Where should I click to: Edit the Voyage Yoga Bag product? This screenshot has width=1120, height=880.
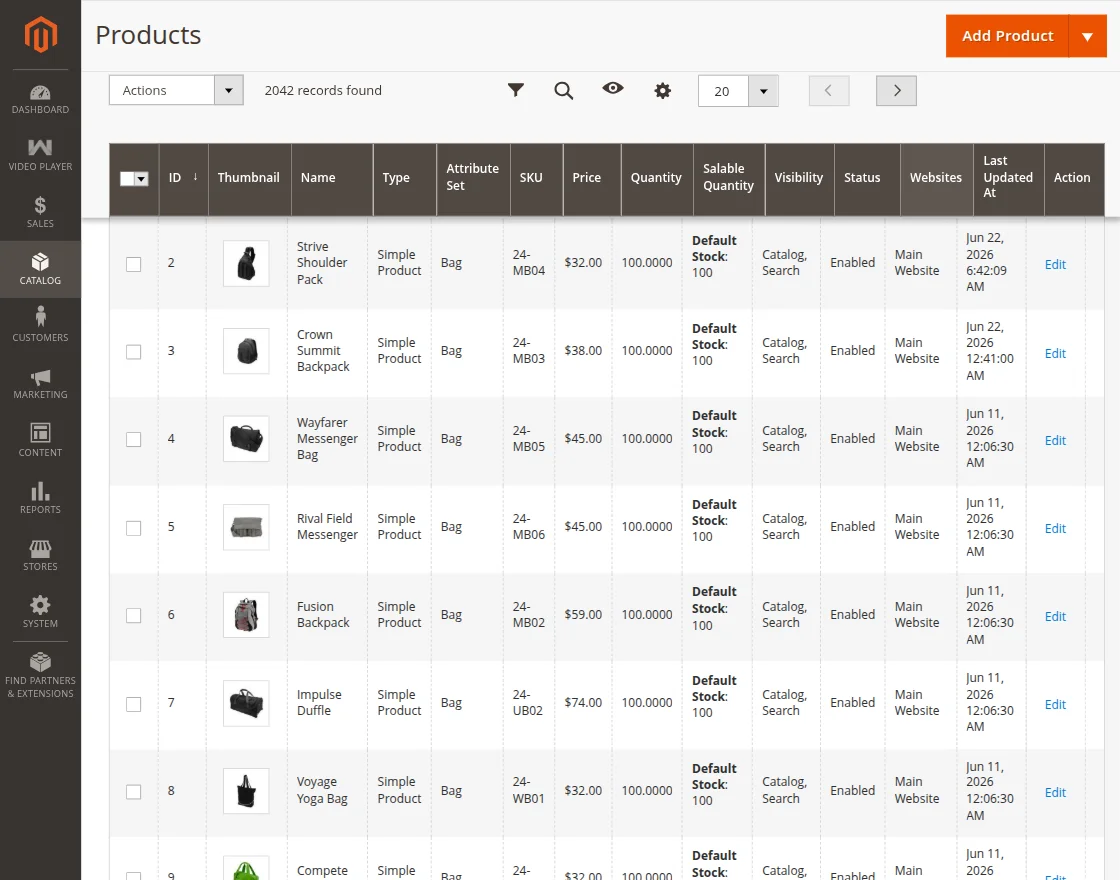pyautogui.click(x=1055, y=792)
